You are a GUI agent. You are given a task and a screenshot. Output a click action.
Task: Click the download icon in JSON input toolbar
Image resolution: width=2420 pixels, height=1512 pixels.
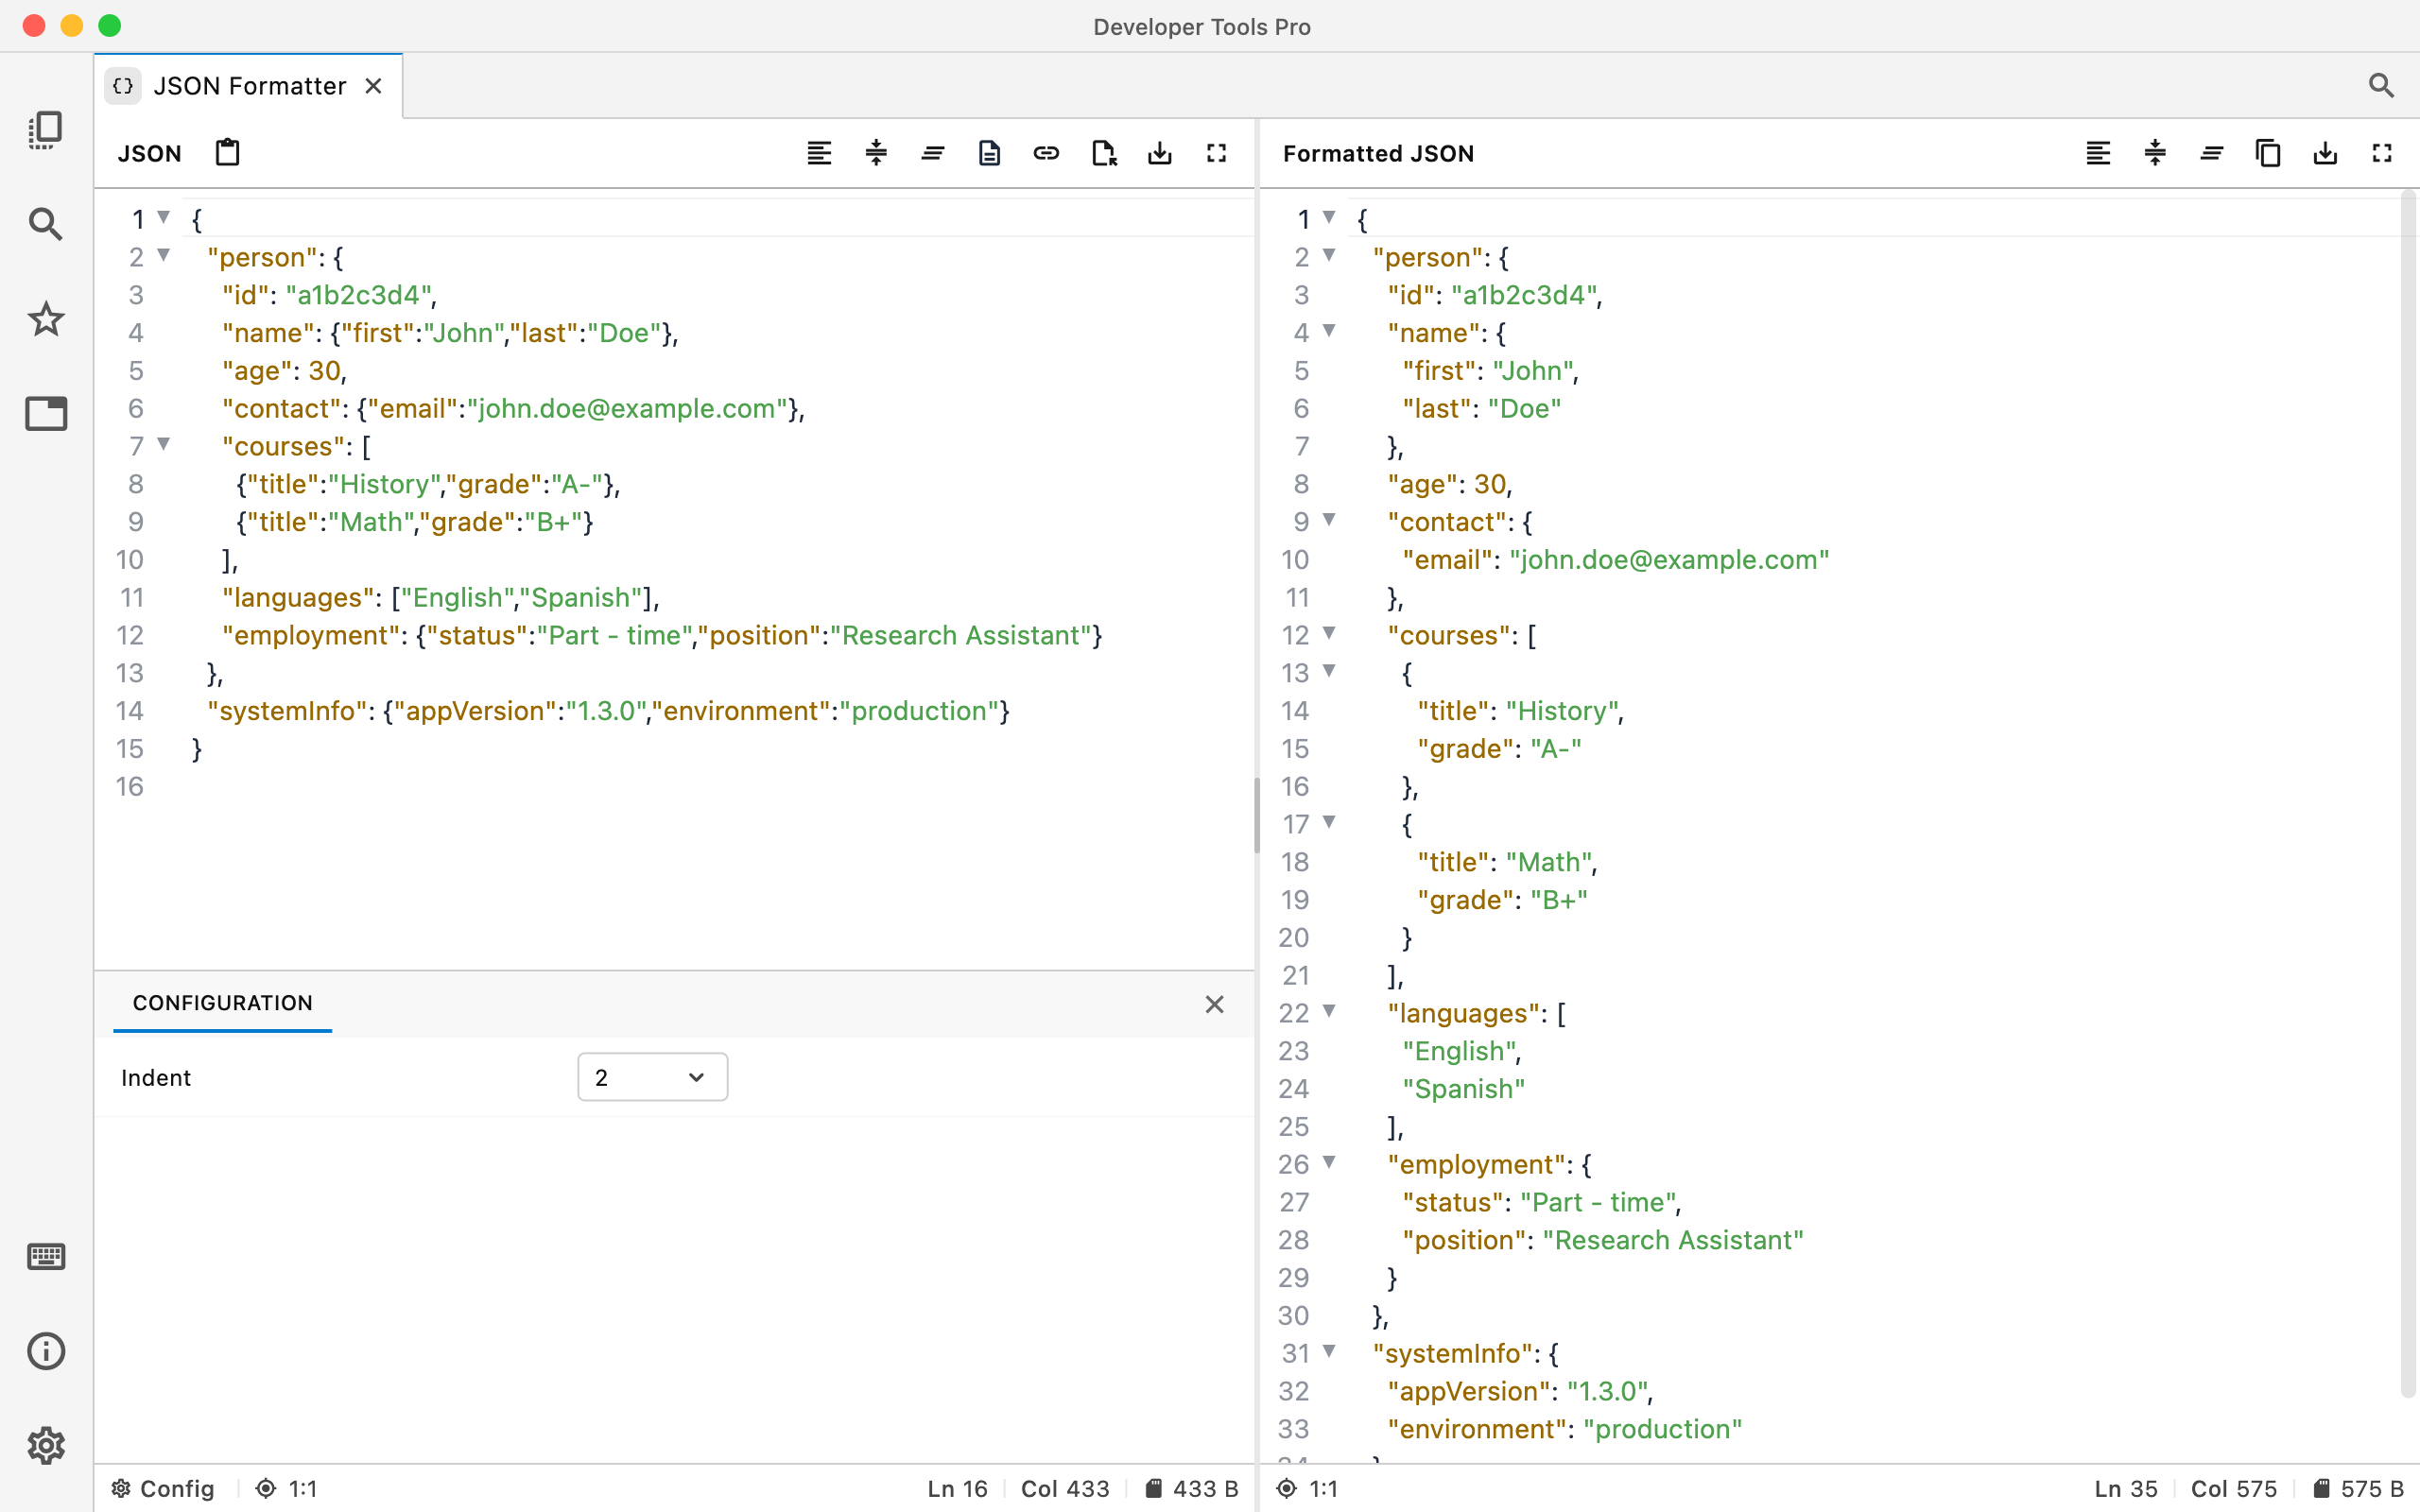click(1160, 153)
